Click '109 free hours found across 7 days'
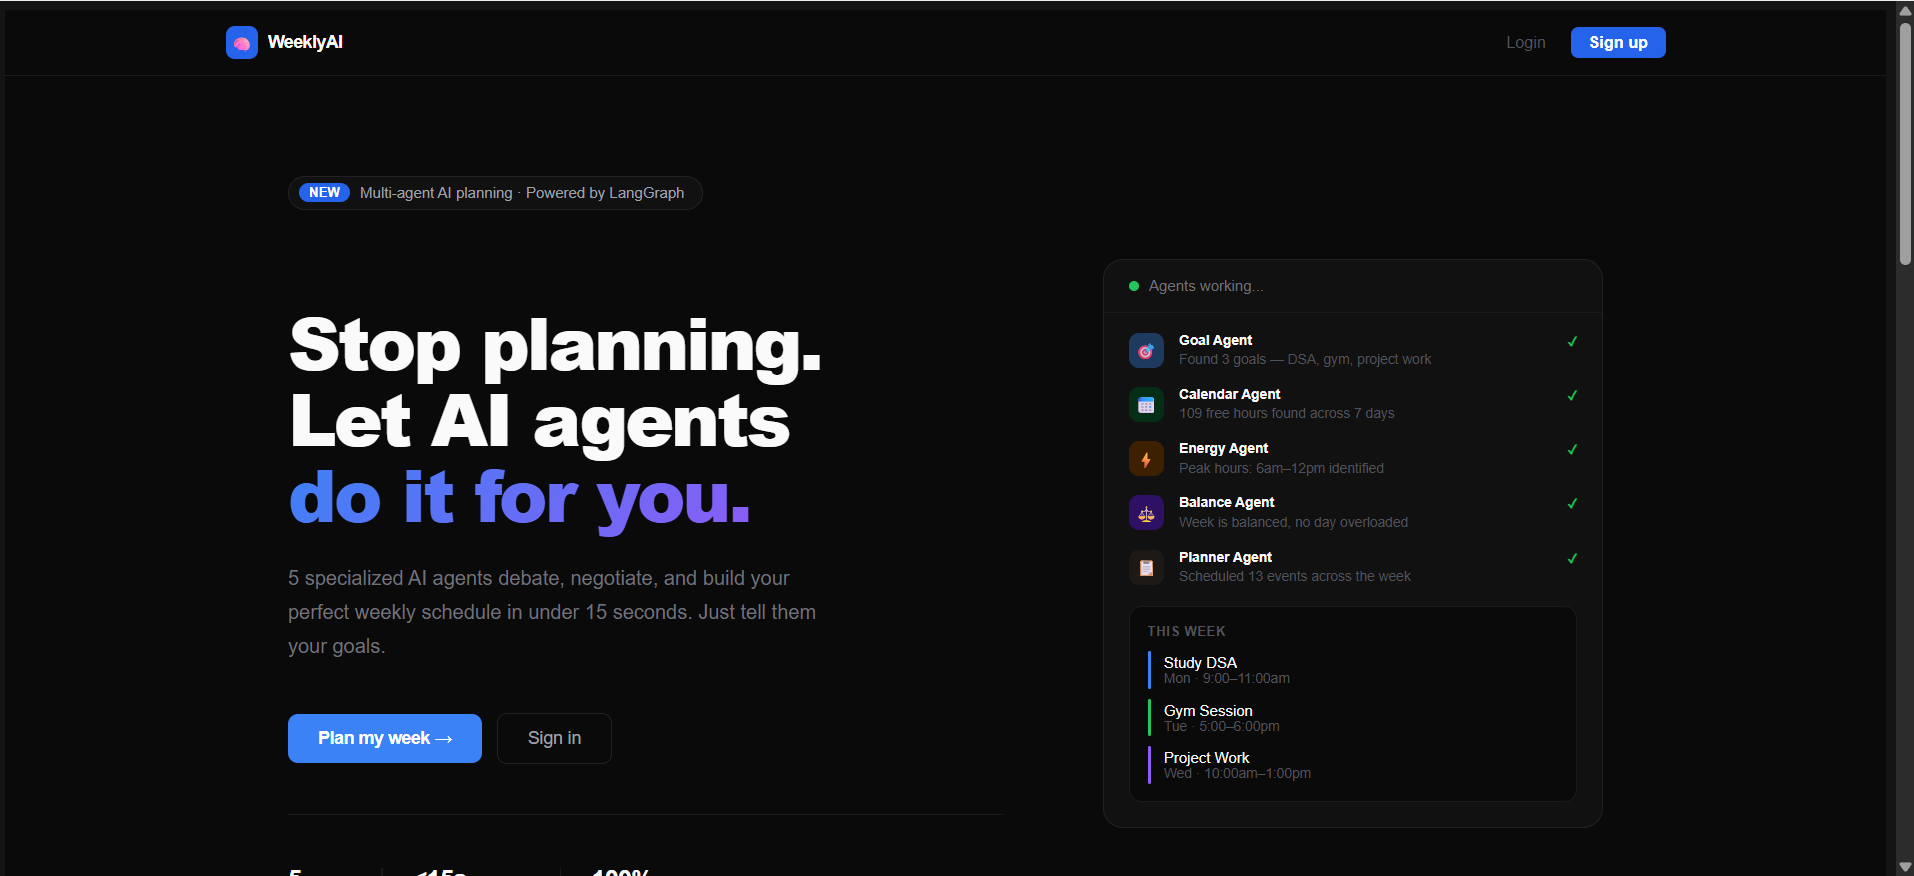This screenshot has width=1914, height=876. click(1286, 413)
